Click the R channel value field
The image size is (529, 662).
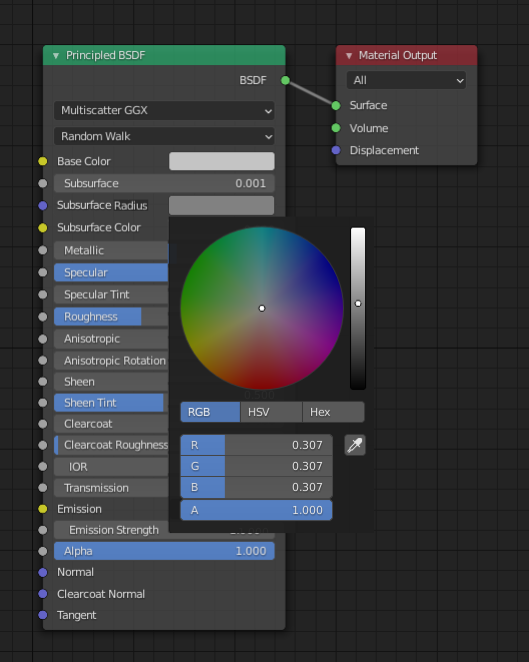[x=256, y=445]
